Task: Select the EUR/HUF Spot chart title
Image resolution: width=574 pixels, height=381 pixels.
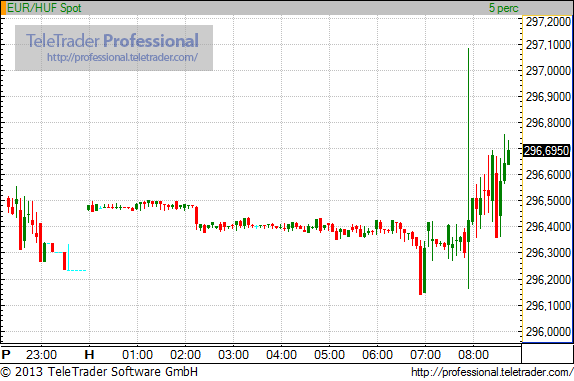Action: (44, 8)
